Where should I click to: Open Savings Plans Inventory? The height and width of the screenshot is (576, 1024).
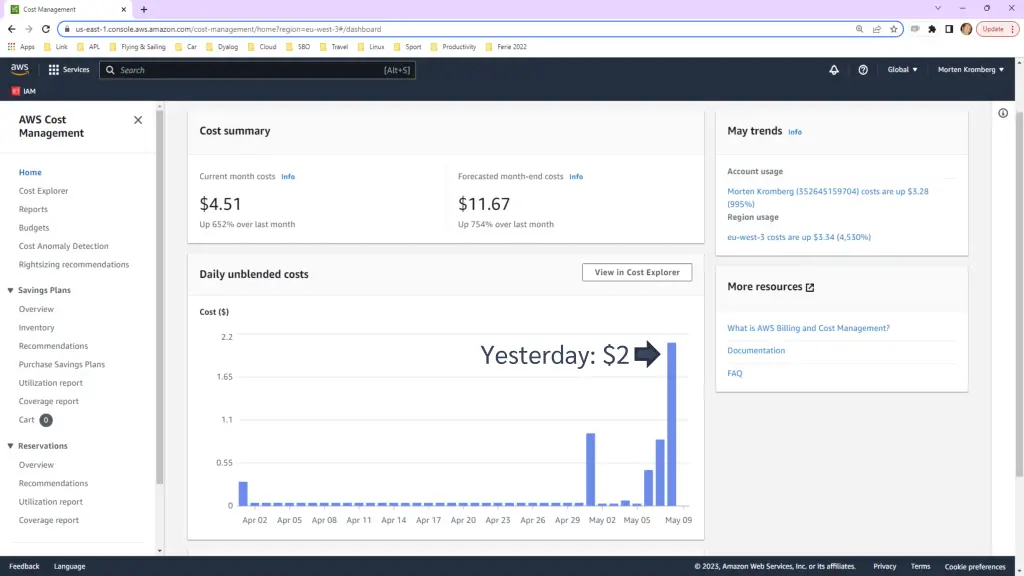pos(36,328)
